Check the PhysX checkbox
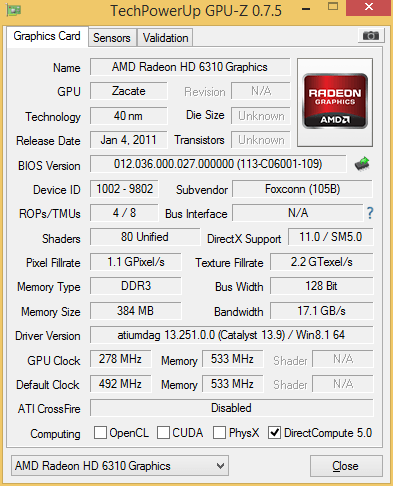Image resolution: width=393 pixels, height=486 pixels. (x=219, y=433)
